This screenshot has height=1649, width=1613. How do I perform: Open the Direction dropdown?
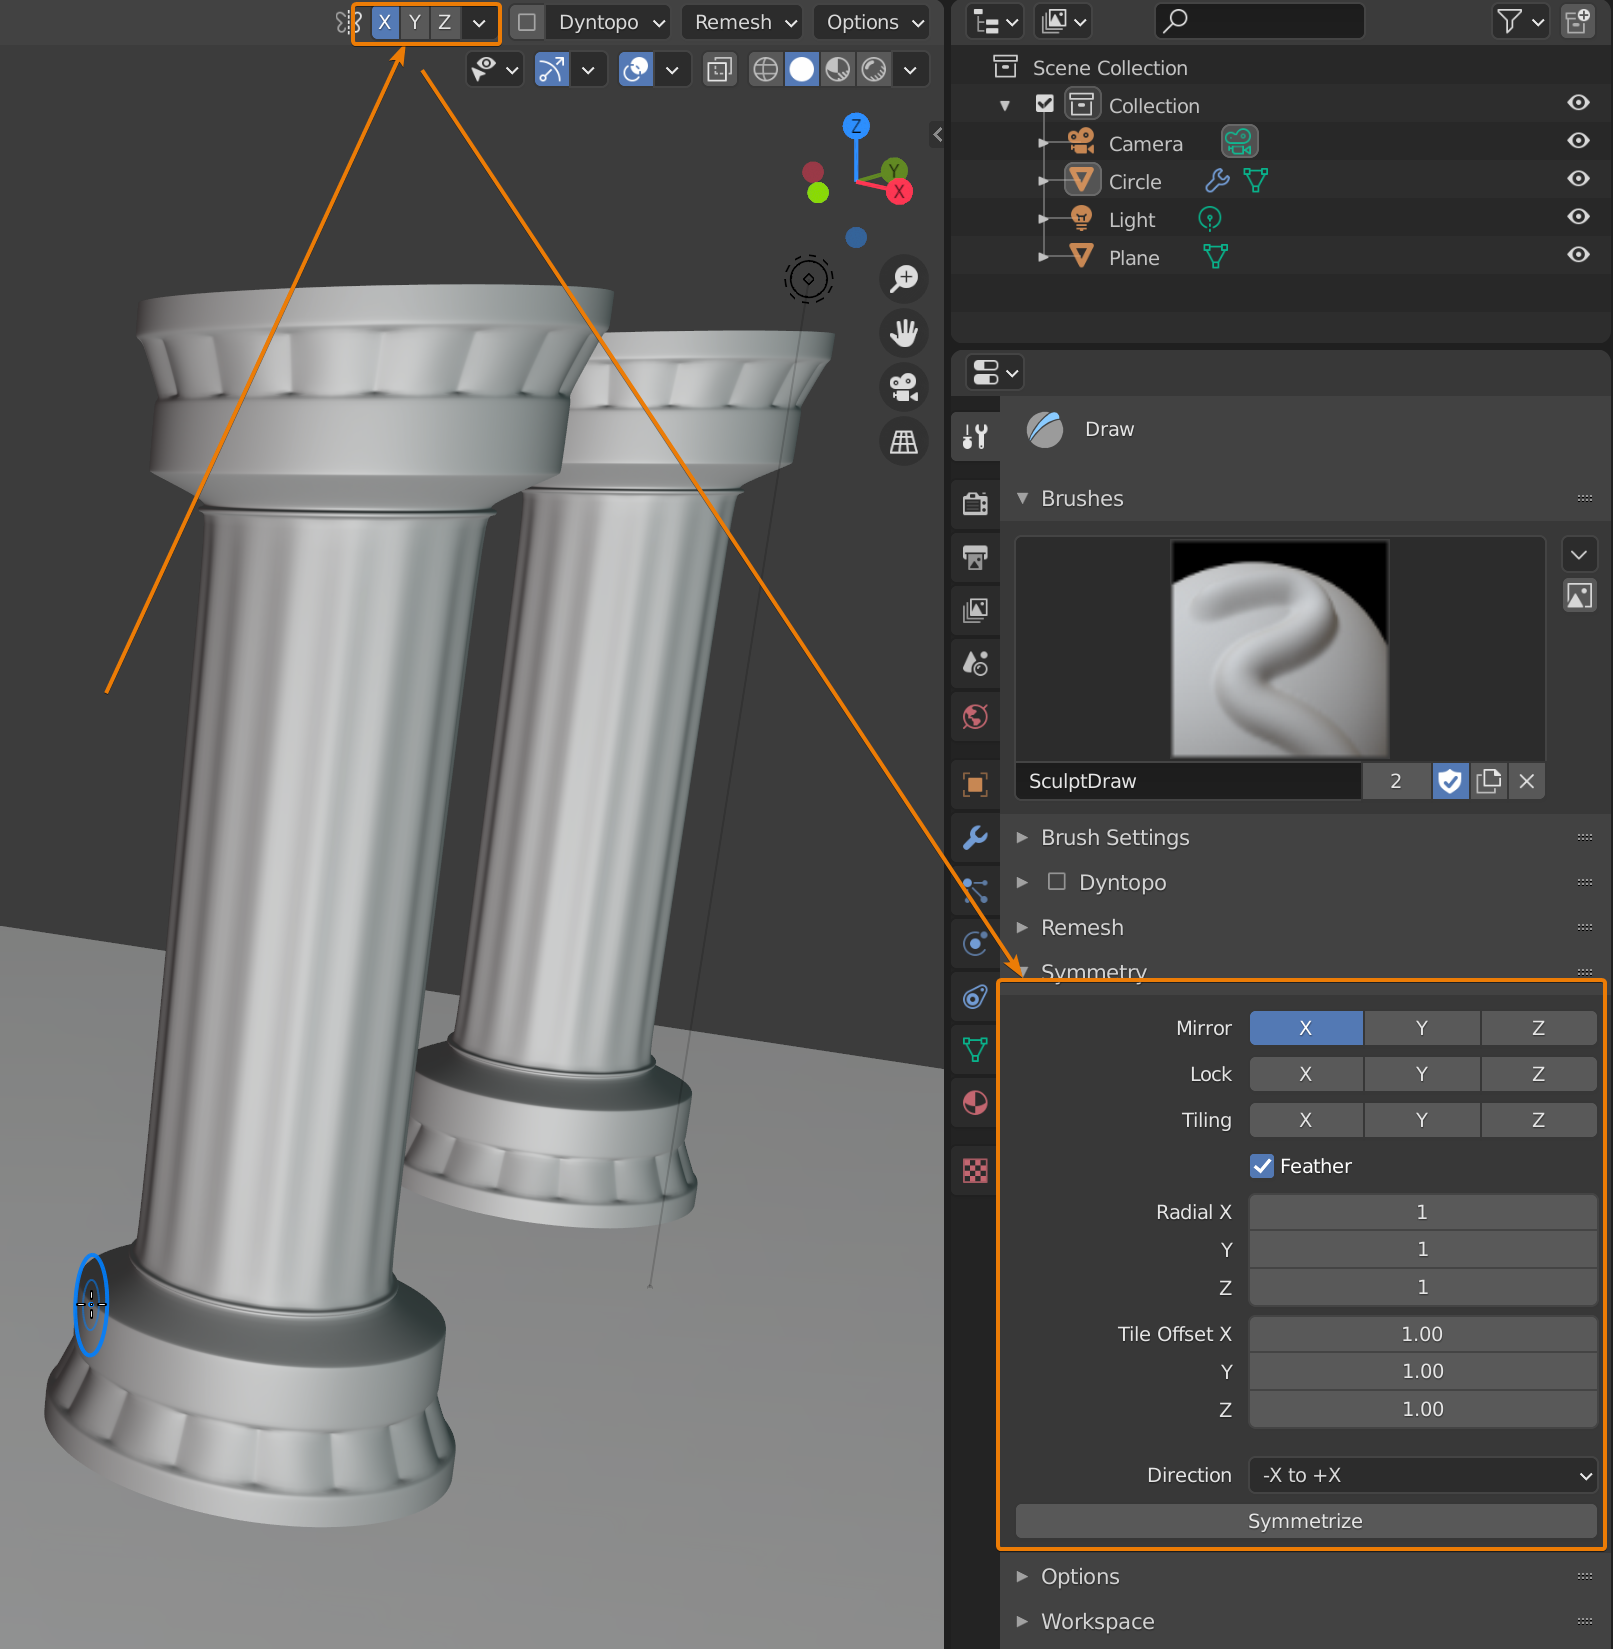tap(1423, 1475)
